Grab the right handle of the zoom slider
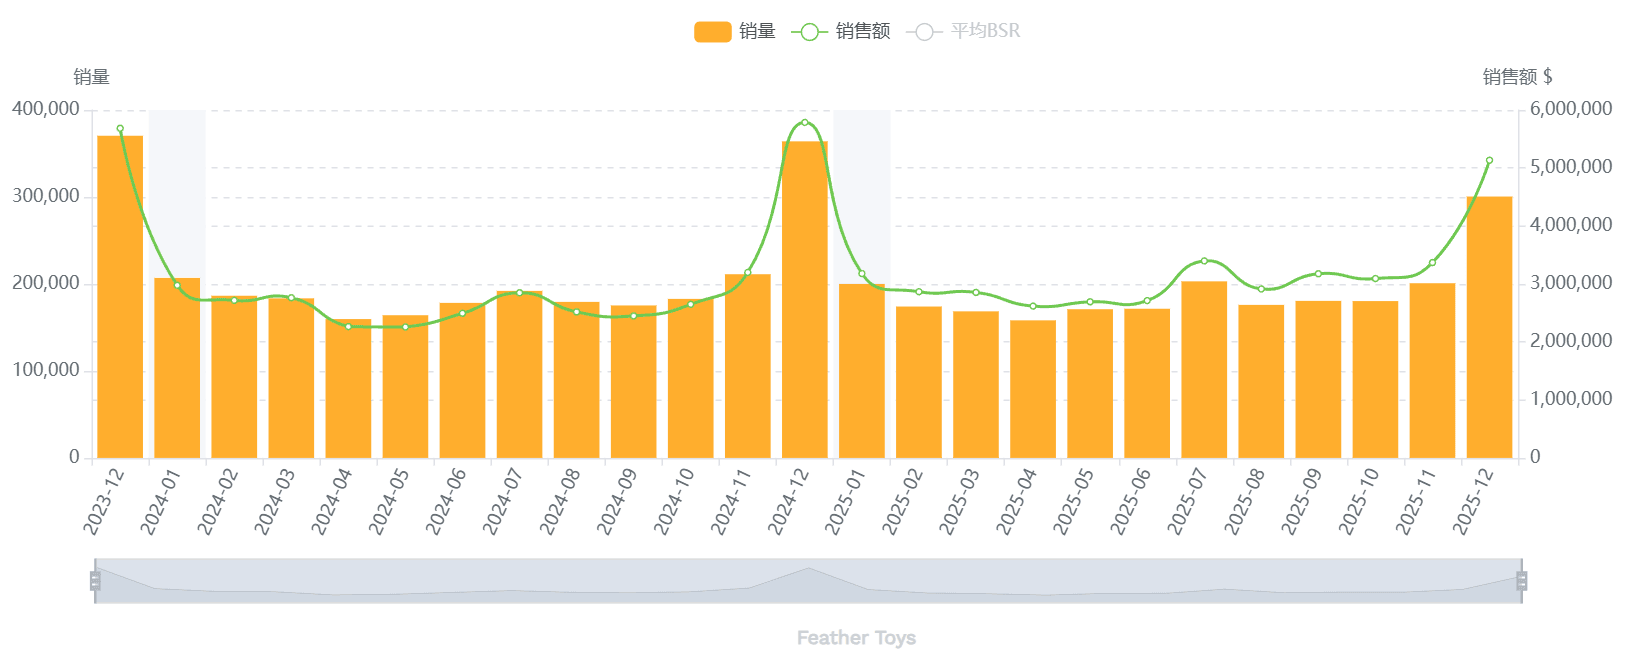This screenshot has width=1627, height=657. [1522, 581]
